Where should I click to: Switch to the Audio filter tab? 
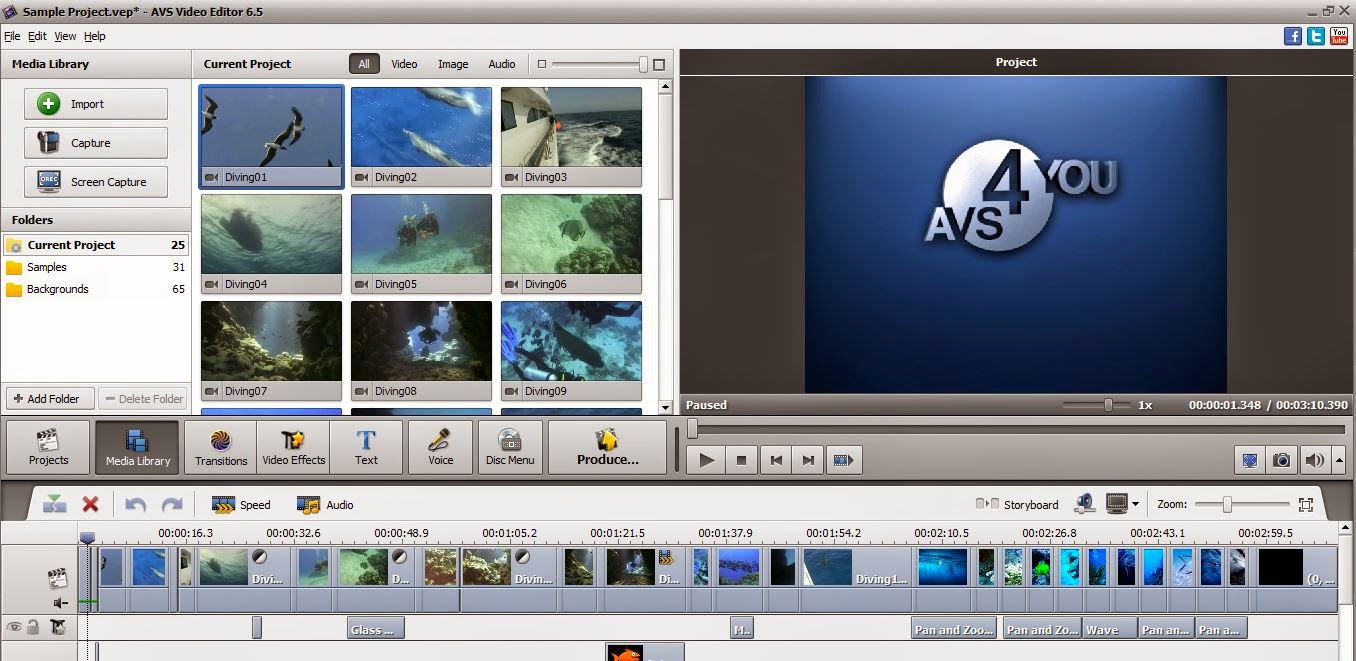click(x=502, y=63)
